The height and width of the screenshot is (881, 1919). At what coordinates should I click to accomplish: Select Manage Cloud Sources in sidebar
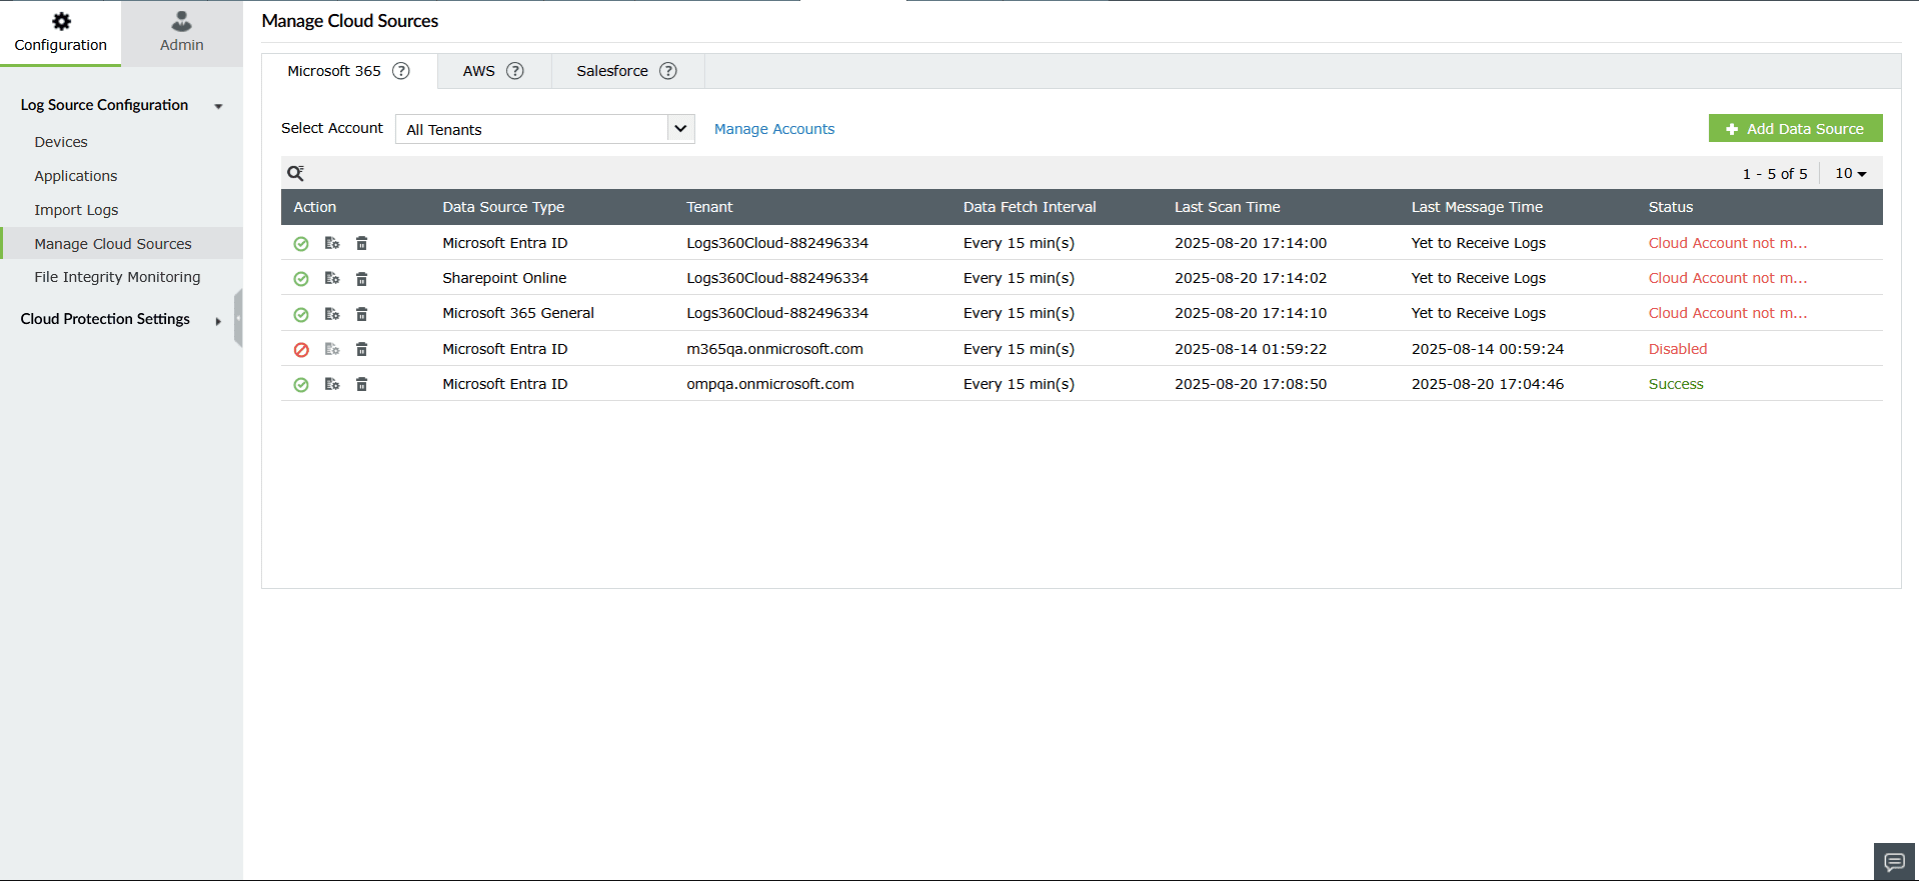coord(121,243)
